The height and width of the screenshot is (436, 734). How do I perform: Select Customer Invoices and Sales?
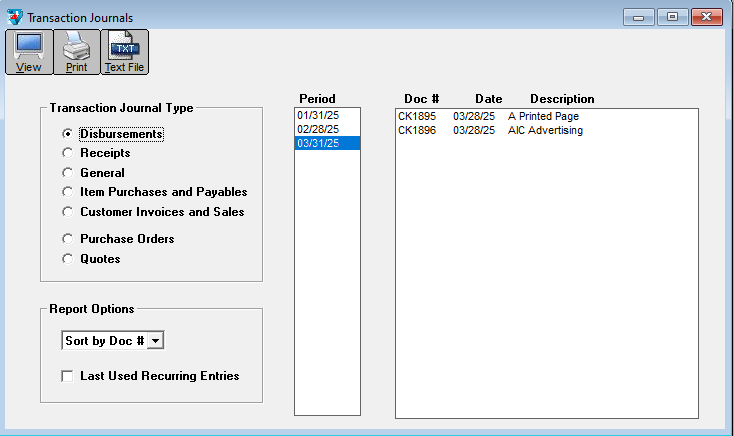click(68, 212)
